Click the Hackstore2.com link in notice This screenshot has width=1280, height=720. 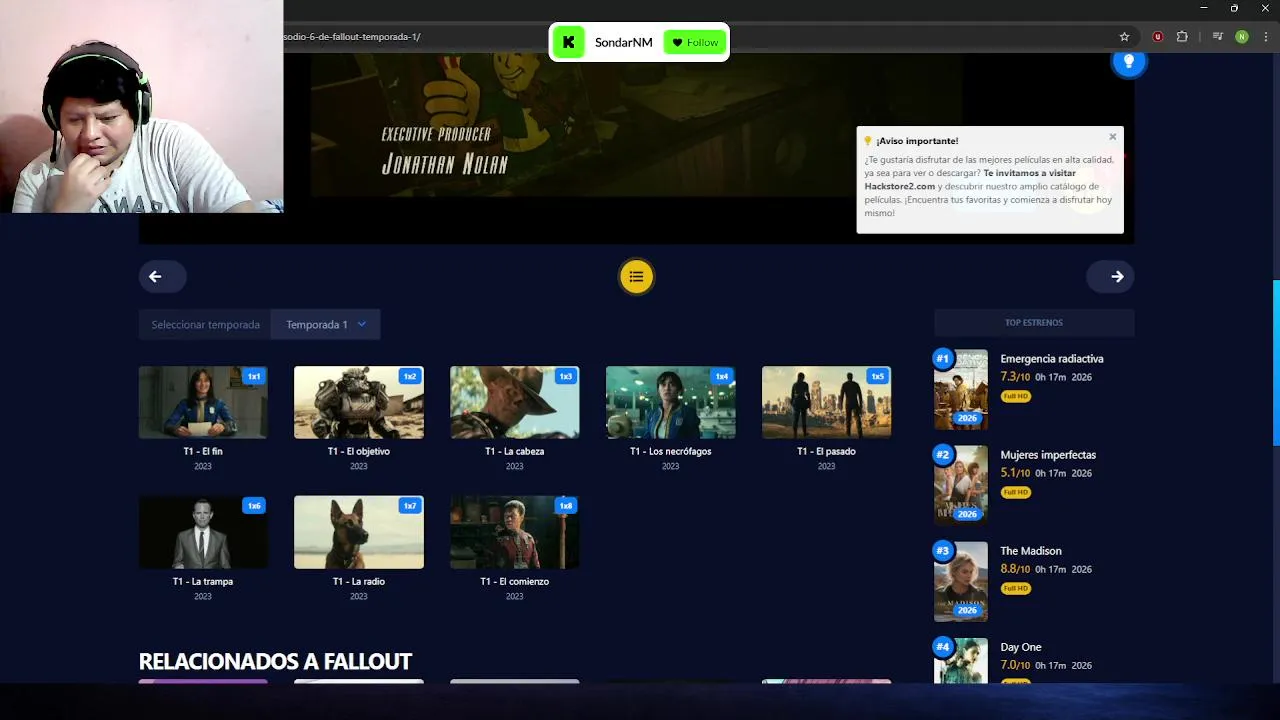[900, 186]
